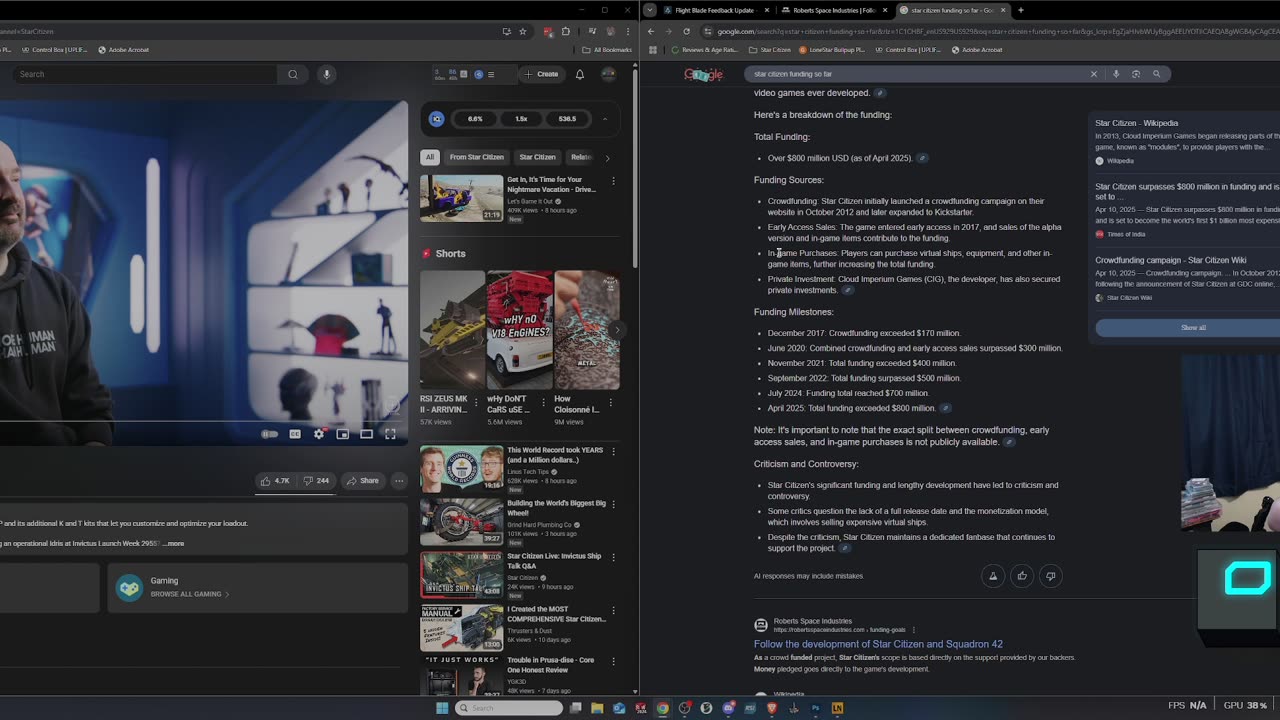The height and width of the screenshot is (720, 1280).
Task: Open options for RSI Zeus short
Action: point(476,403)
